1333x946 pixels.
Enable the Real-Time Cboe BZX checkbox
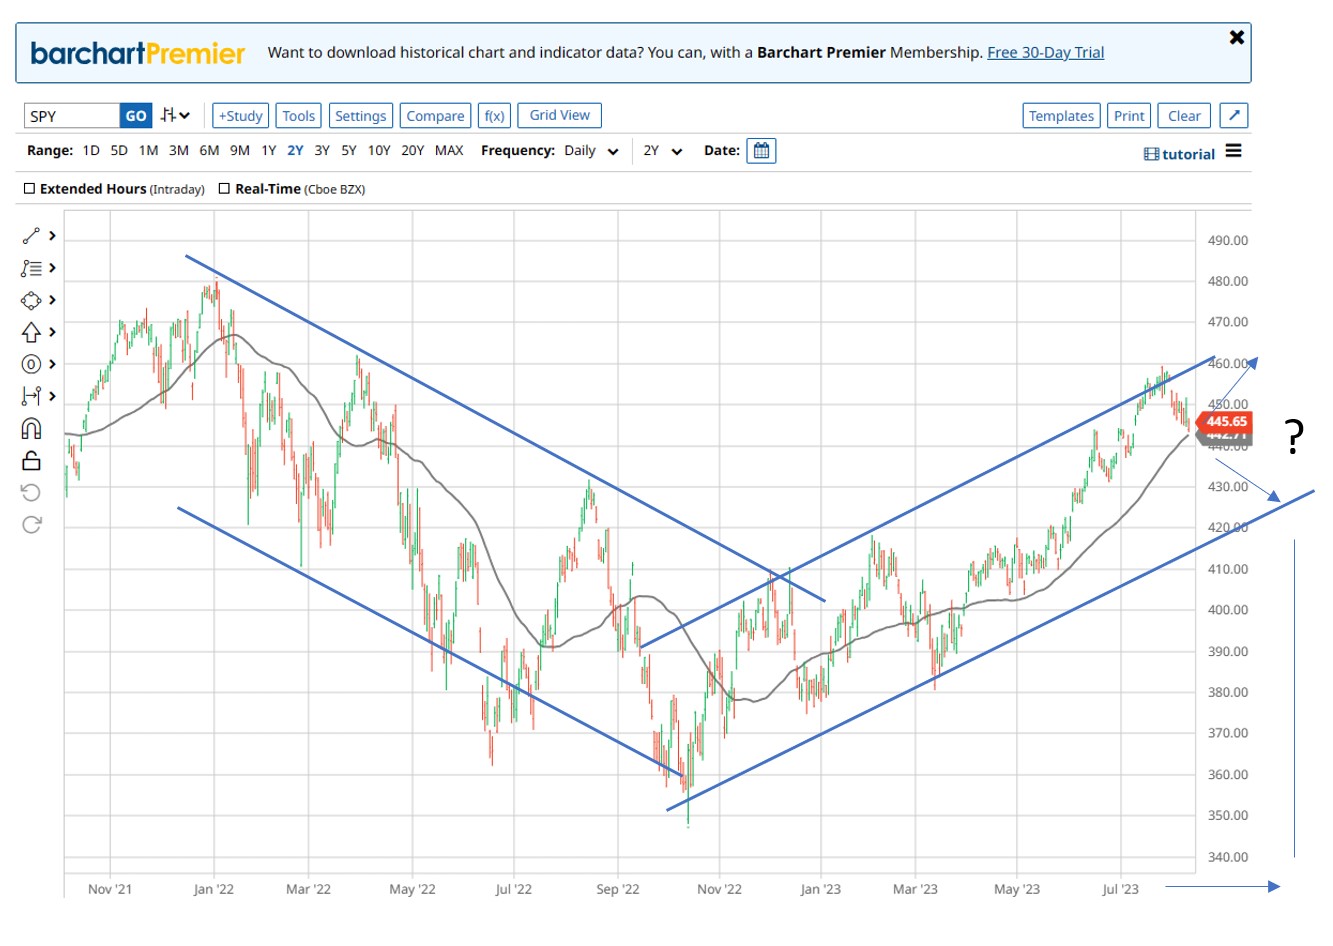pos(224,188)
